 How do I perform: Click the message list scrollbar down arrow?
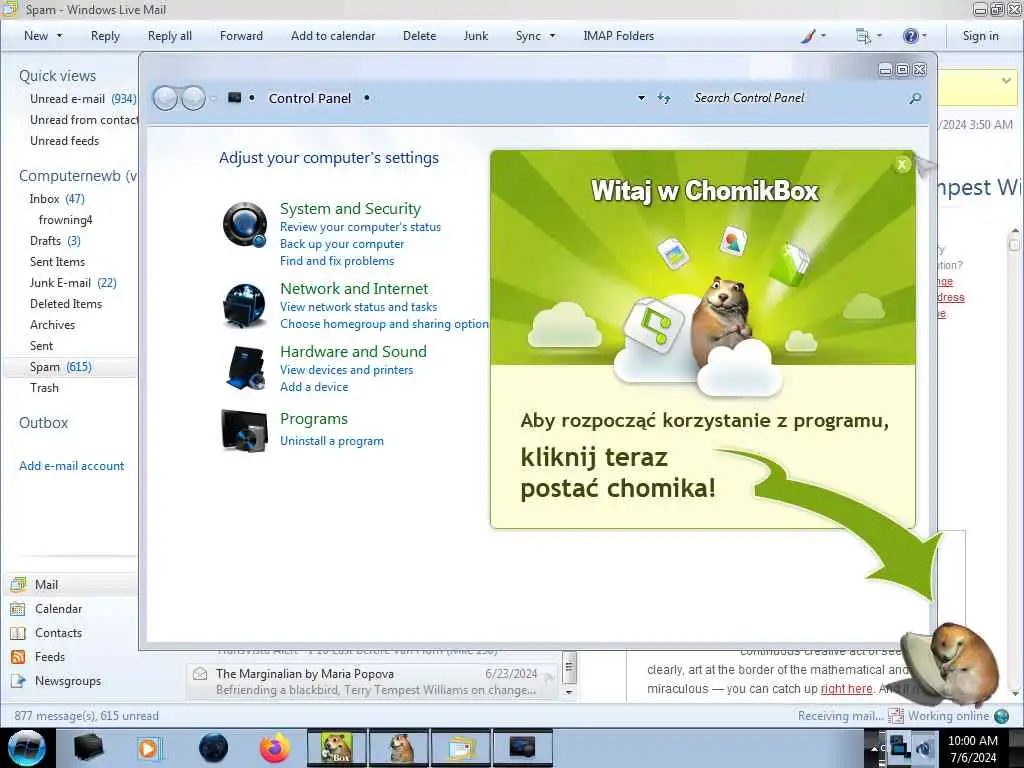click(569, 692)
